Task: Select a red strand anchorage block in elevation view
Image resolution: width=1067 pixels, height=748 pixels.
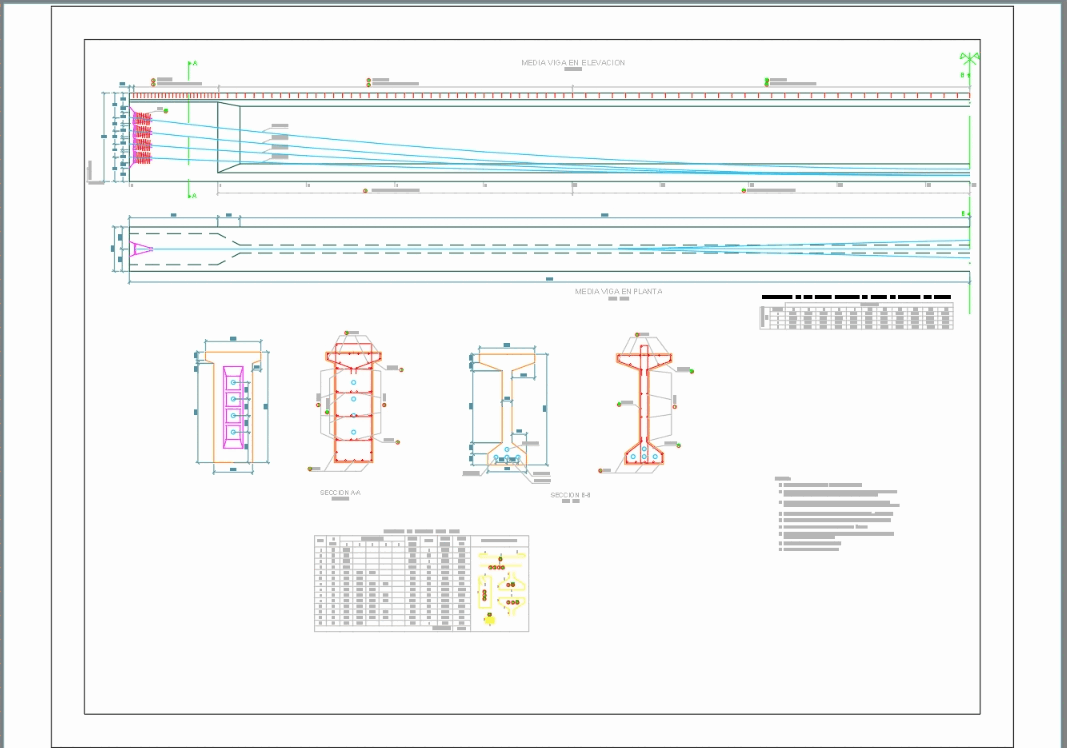Action: [143, 130]
